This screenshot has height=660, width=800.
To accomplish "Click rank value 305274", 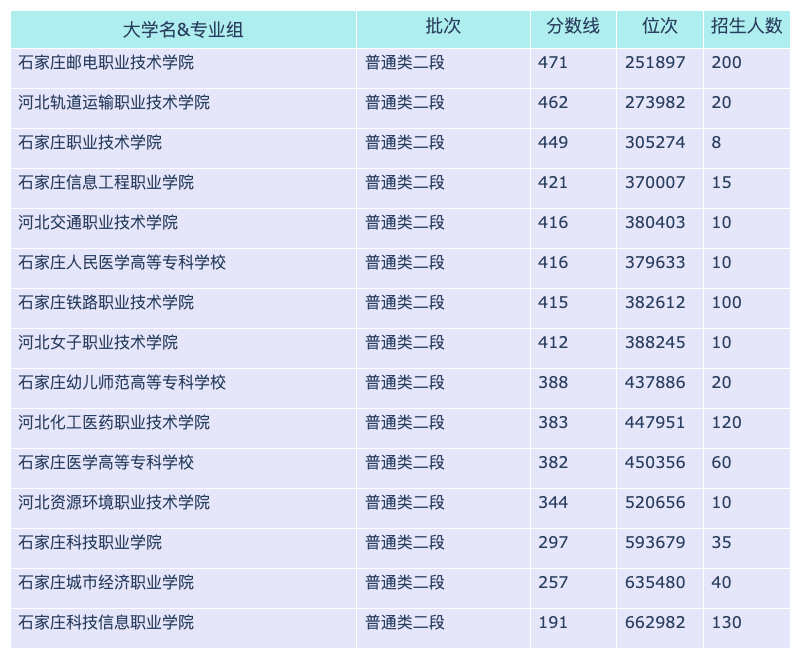I will coord(655,142).
